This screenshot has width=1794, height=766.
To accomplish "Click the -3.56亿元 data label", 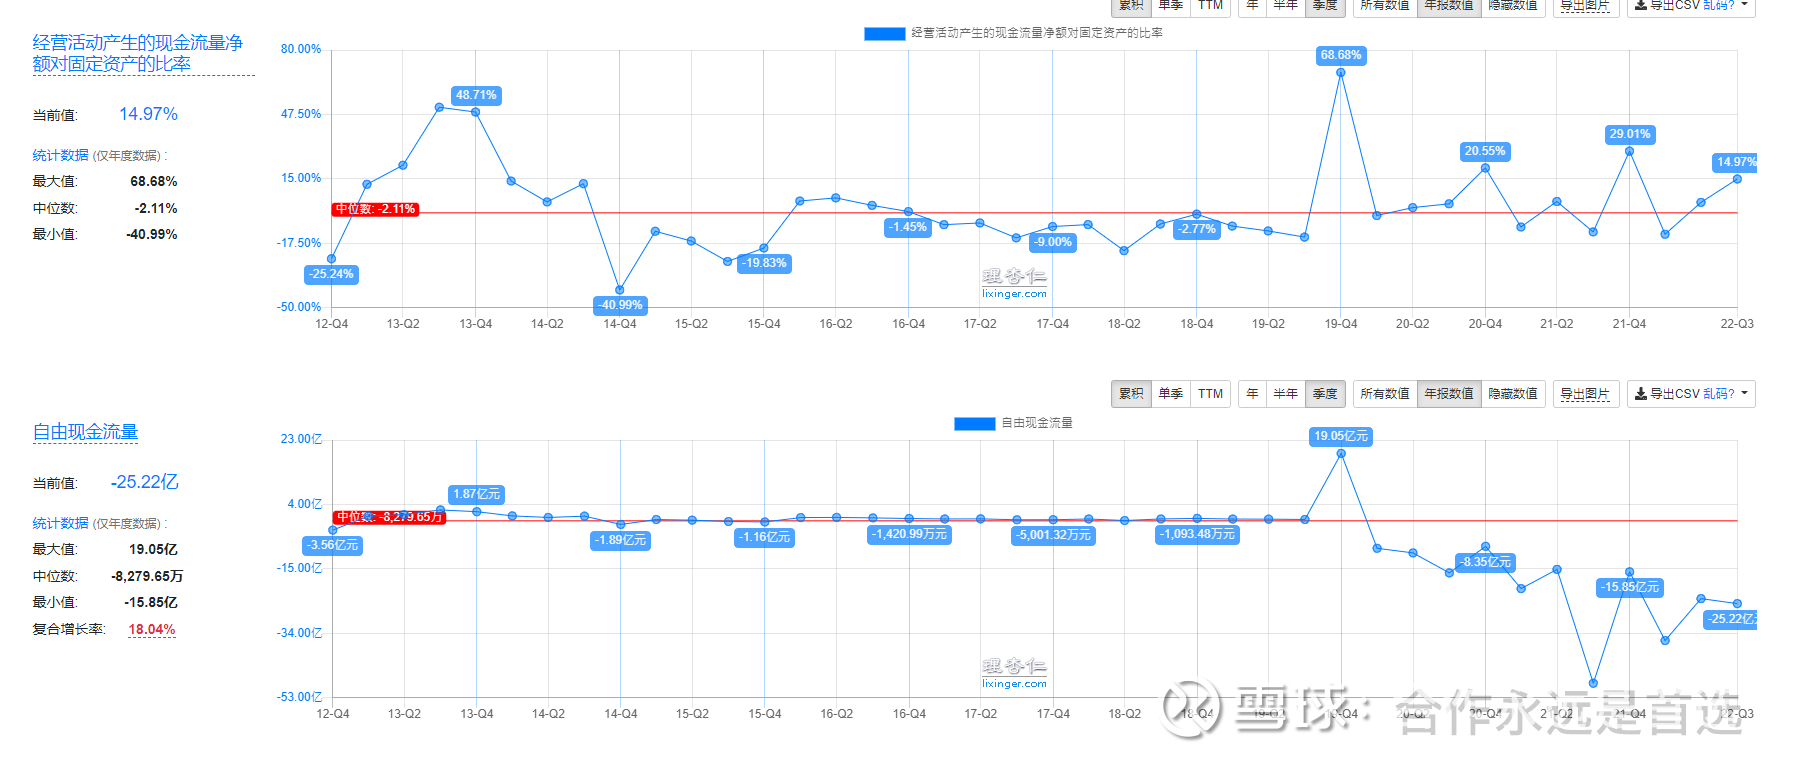I will pos(333,545).
